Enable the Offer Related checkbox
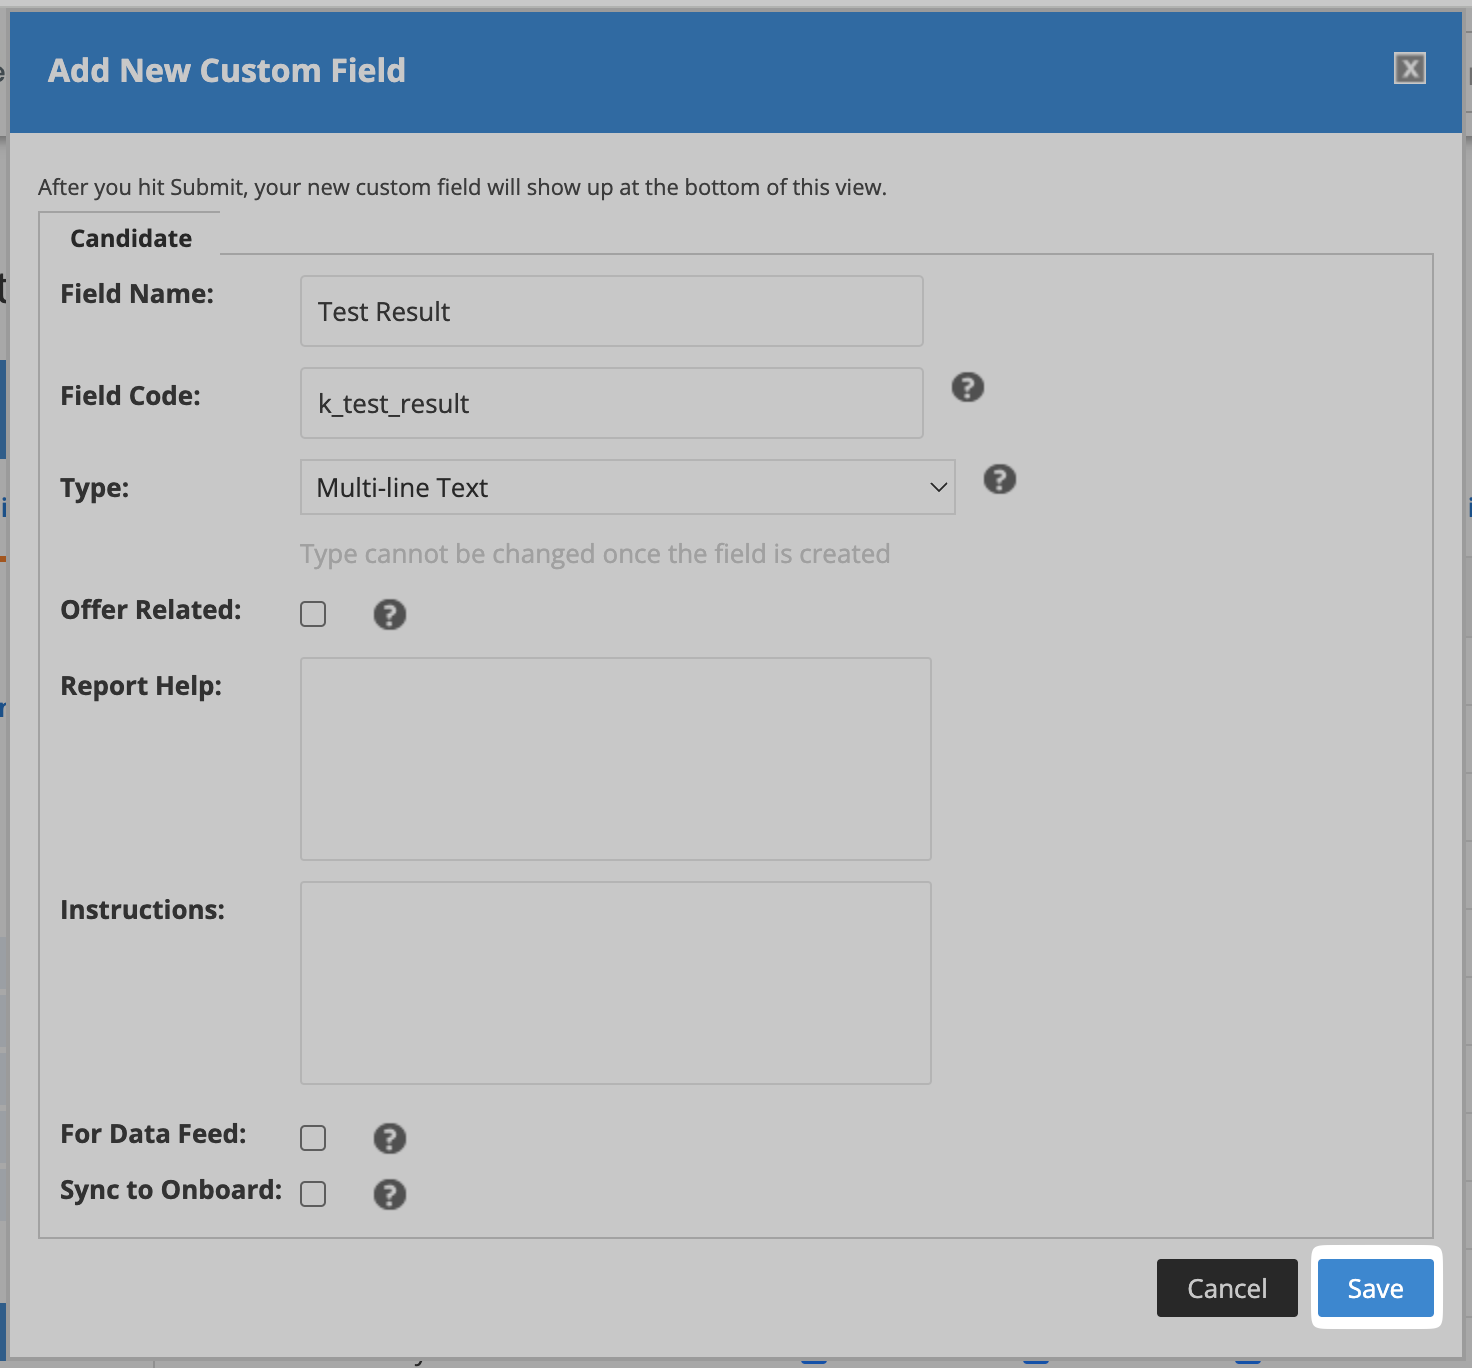Viewport: 1472px width, 1368px height. (313, 614)
